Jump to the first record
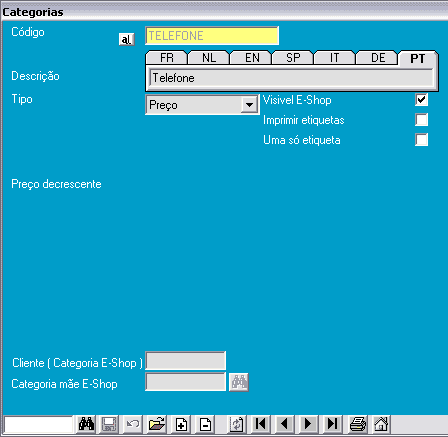Viewport: 448px width, 437px height. click(261, 424)
